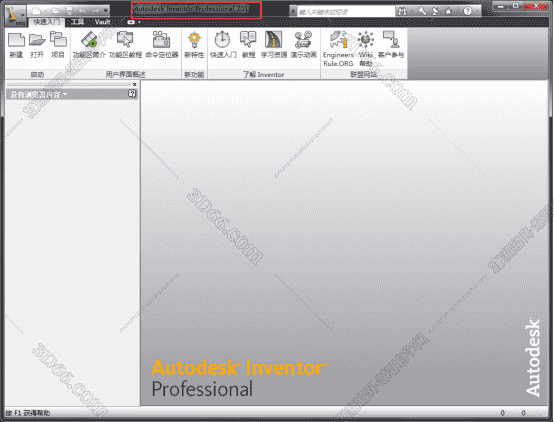Image resolution: width=554 pixels, height=422 pixels.
Task: Open the binoculars search options arrow
Action: click(x=411, y=11)
